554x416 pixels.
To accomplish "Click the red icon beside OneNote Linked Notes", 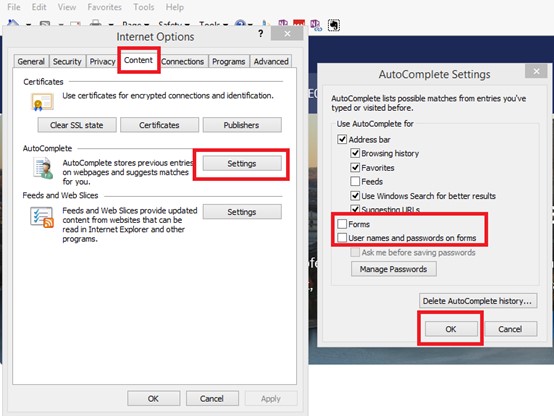I will tap(299, 23).
